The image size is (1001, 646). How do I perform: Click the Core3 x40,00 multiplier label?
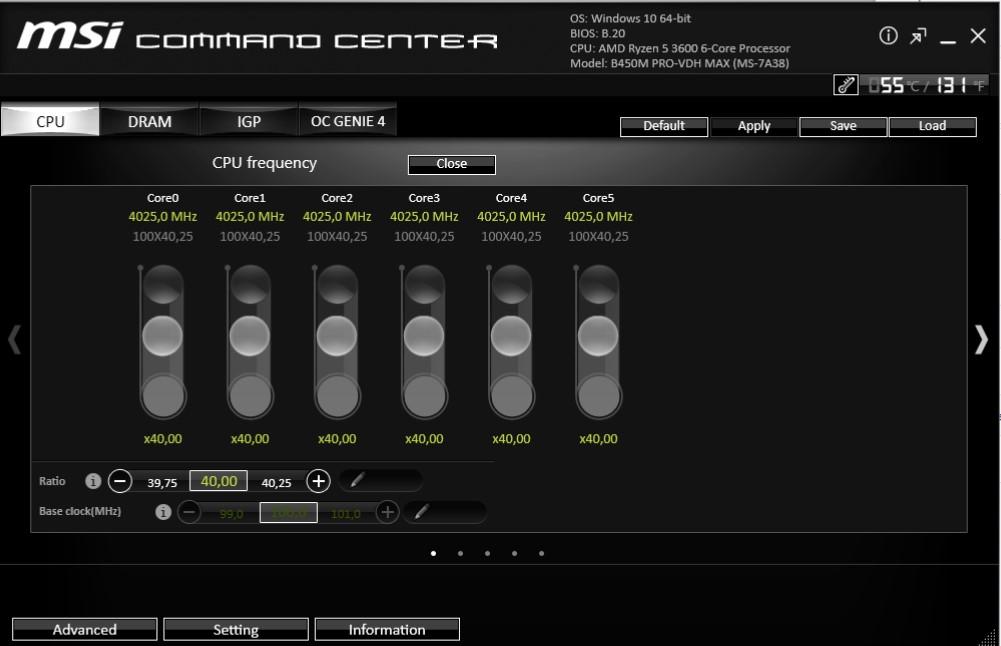424,439
